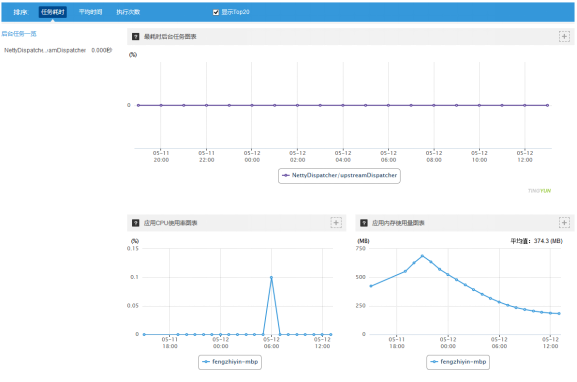Click 05-11 20:00 label on the top chart
Image resolution: width=577 pixels, height=382 pixels.
[161, 156]
